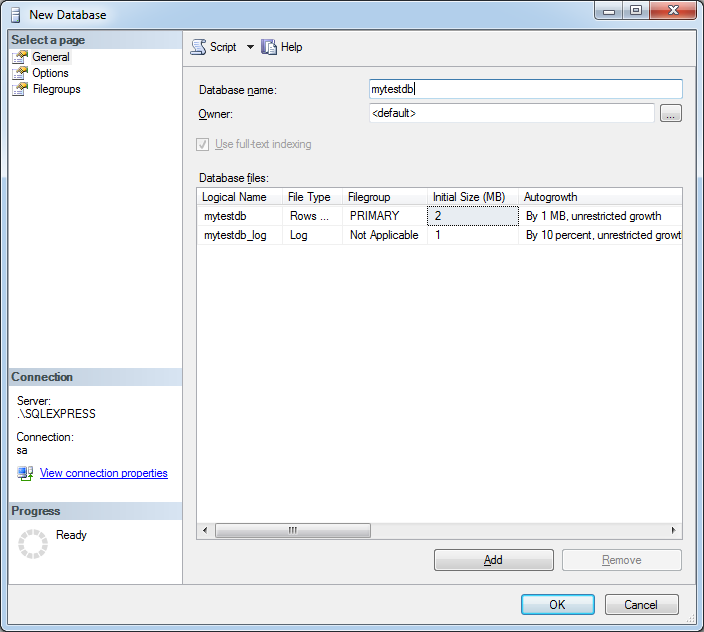
Task: Click the Initial Size (MB) column header
Action: (x=473, y=197)
